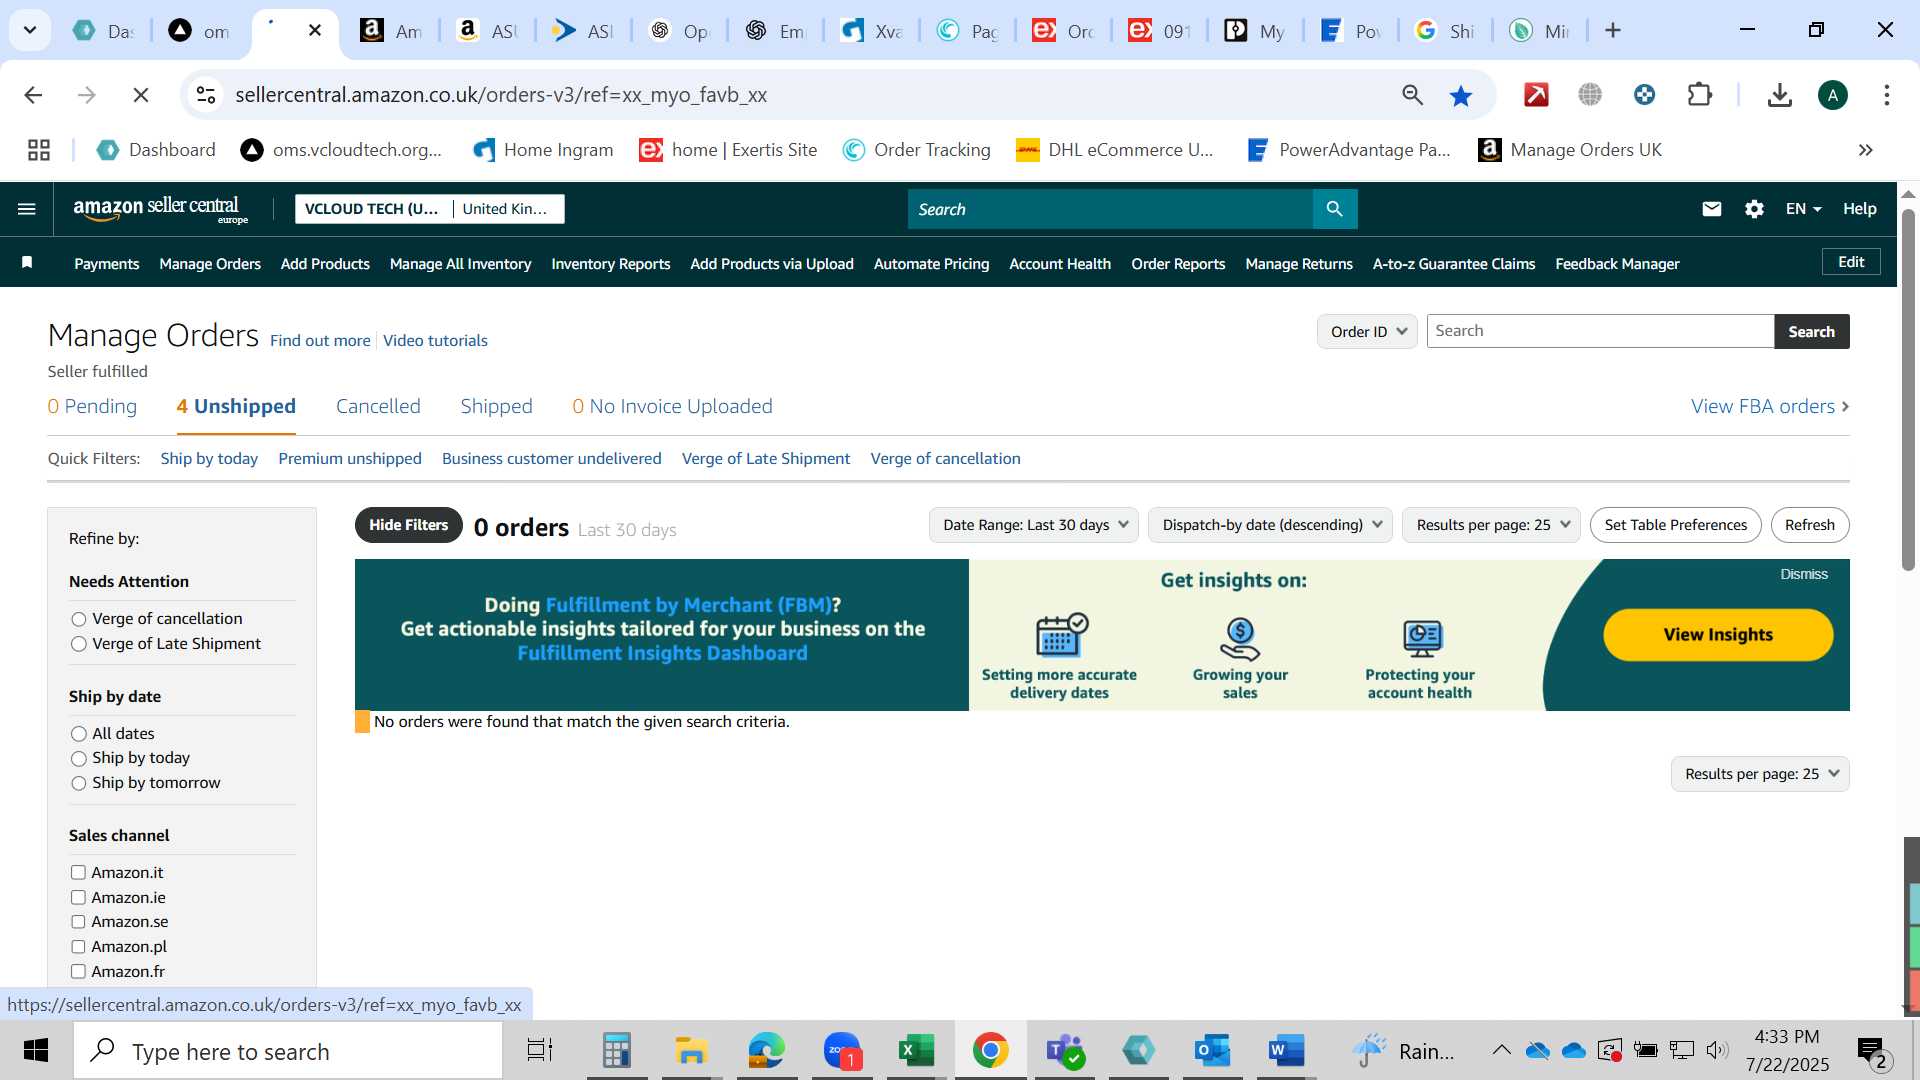Click the red PDF extension icon
The width and height of the screenshot is (1920, 1080).
click(1536, 95)
